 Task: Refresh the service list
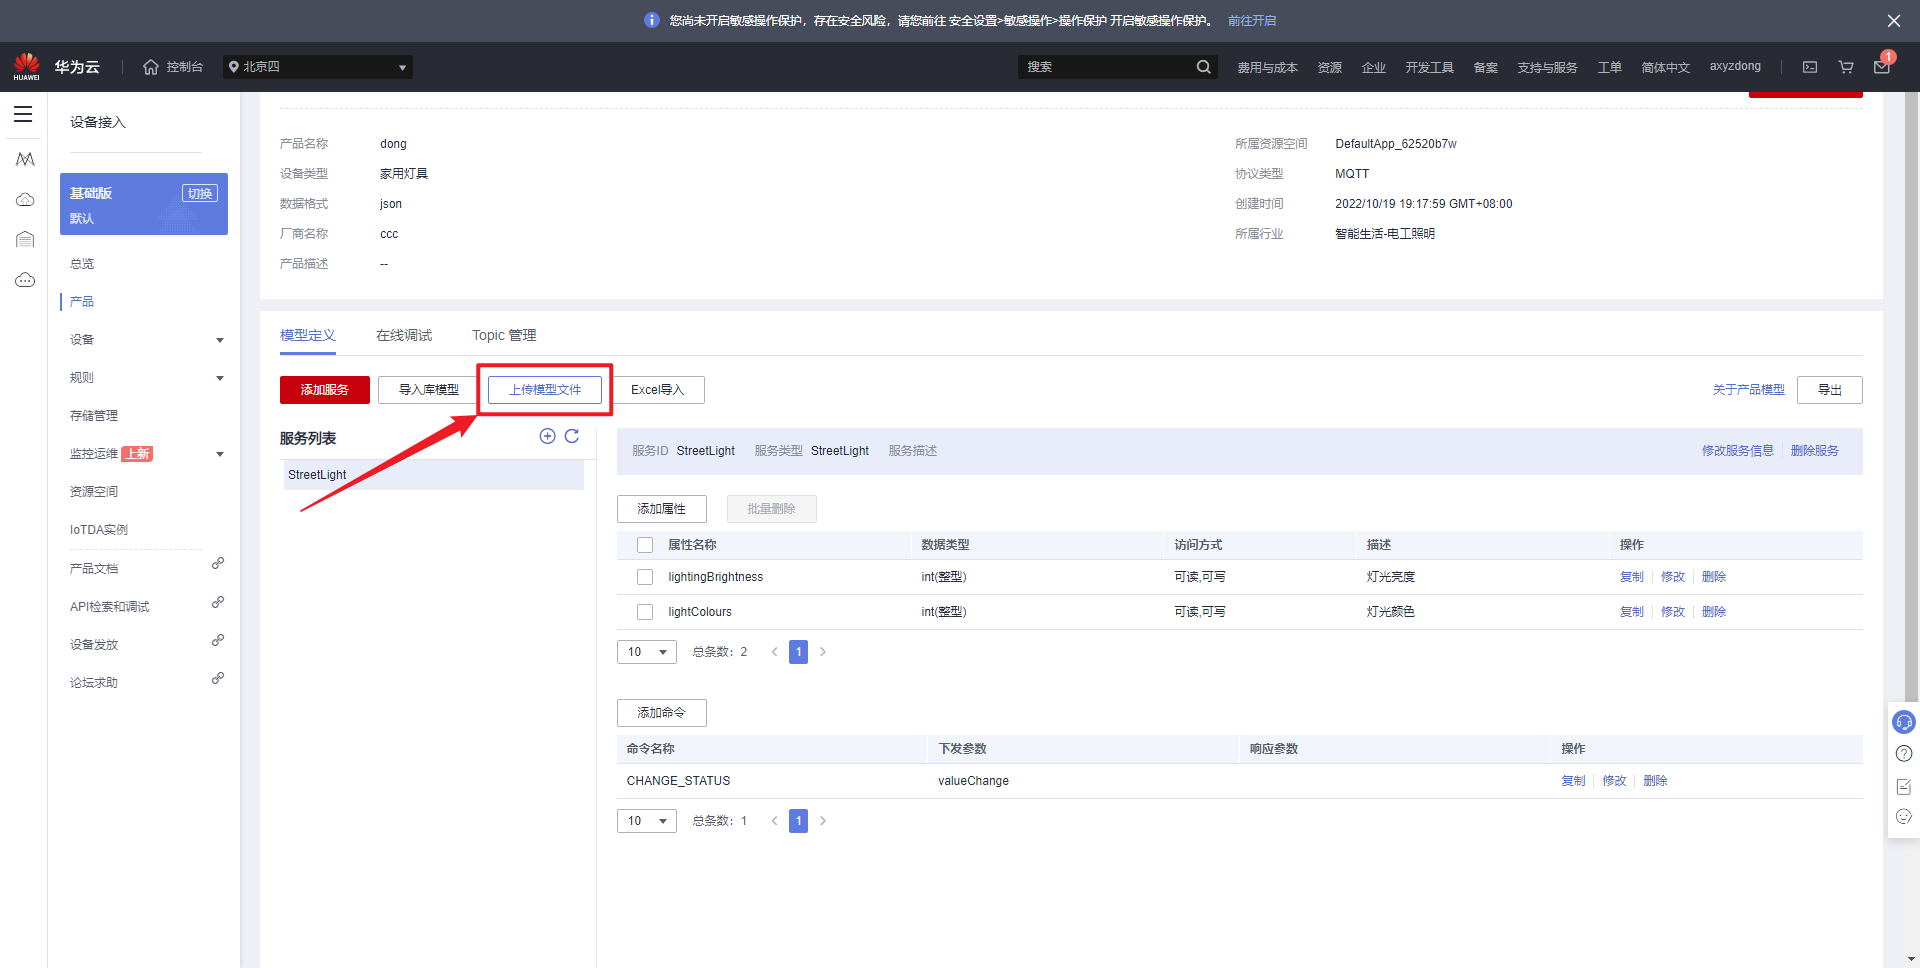572,436
